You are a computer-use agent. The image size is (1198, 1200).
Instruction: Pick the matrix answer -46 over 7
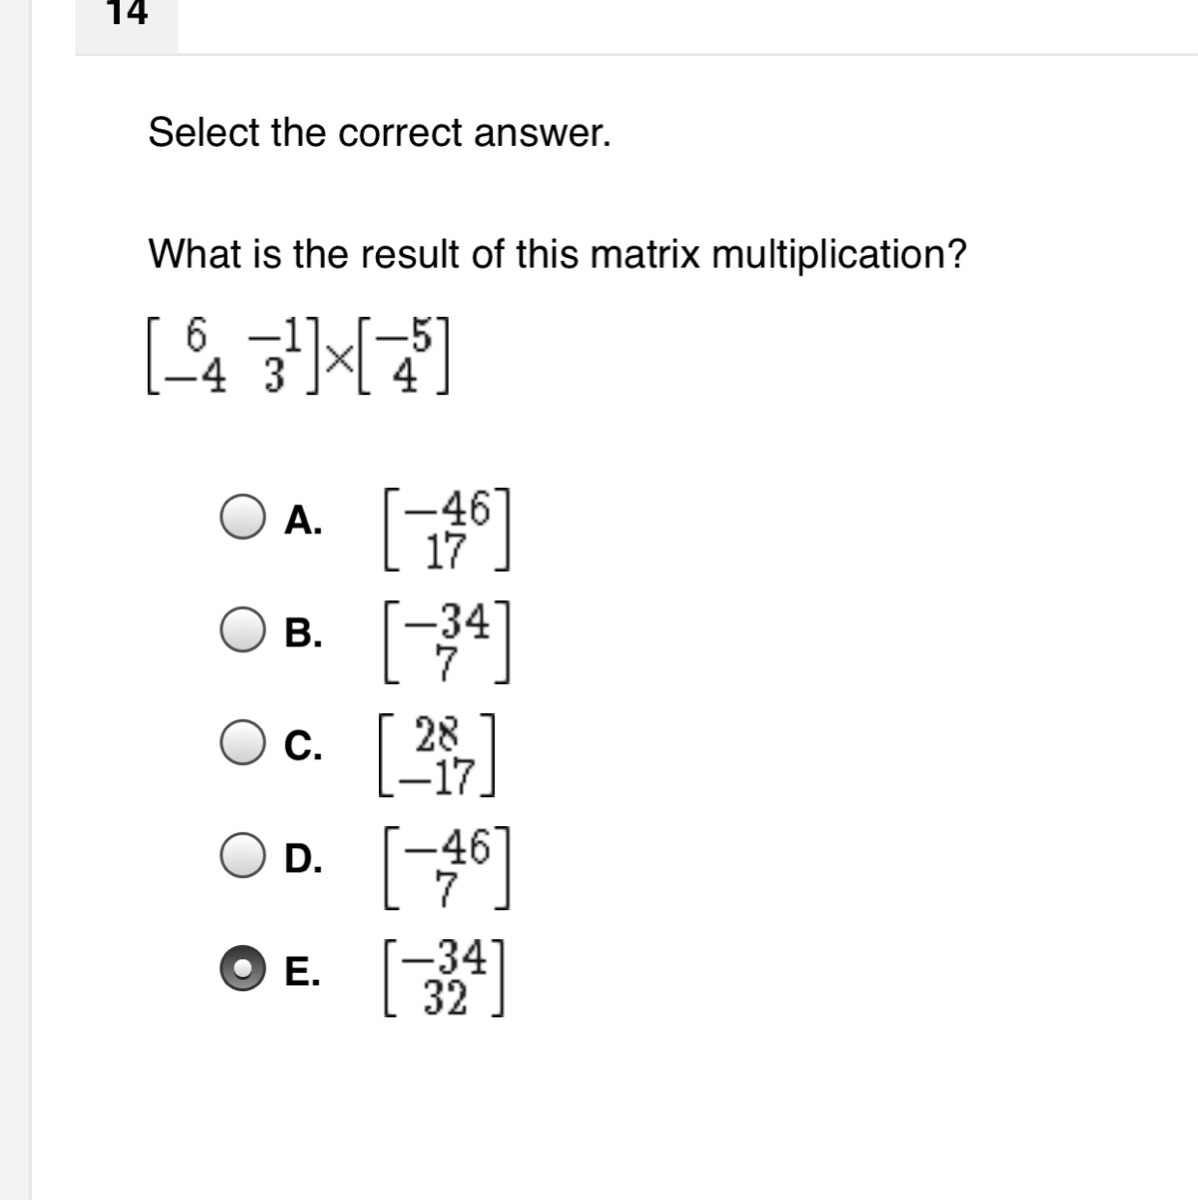pyautogui.click(x=447, y=868)
